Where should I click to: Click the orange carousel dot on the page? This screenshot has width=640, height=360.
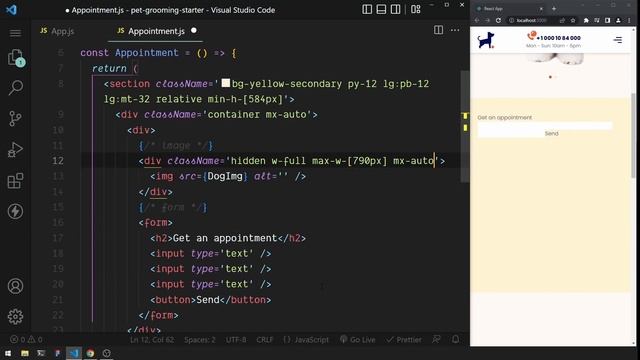[550, 77]
